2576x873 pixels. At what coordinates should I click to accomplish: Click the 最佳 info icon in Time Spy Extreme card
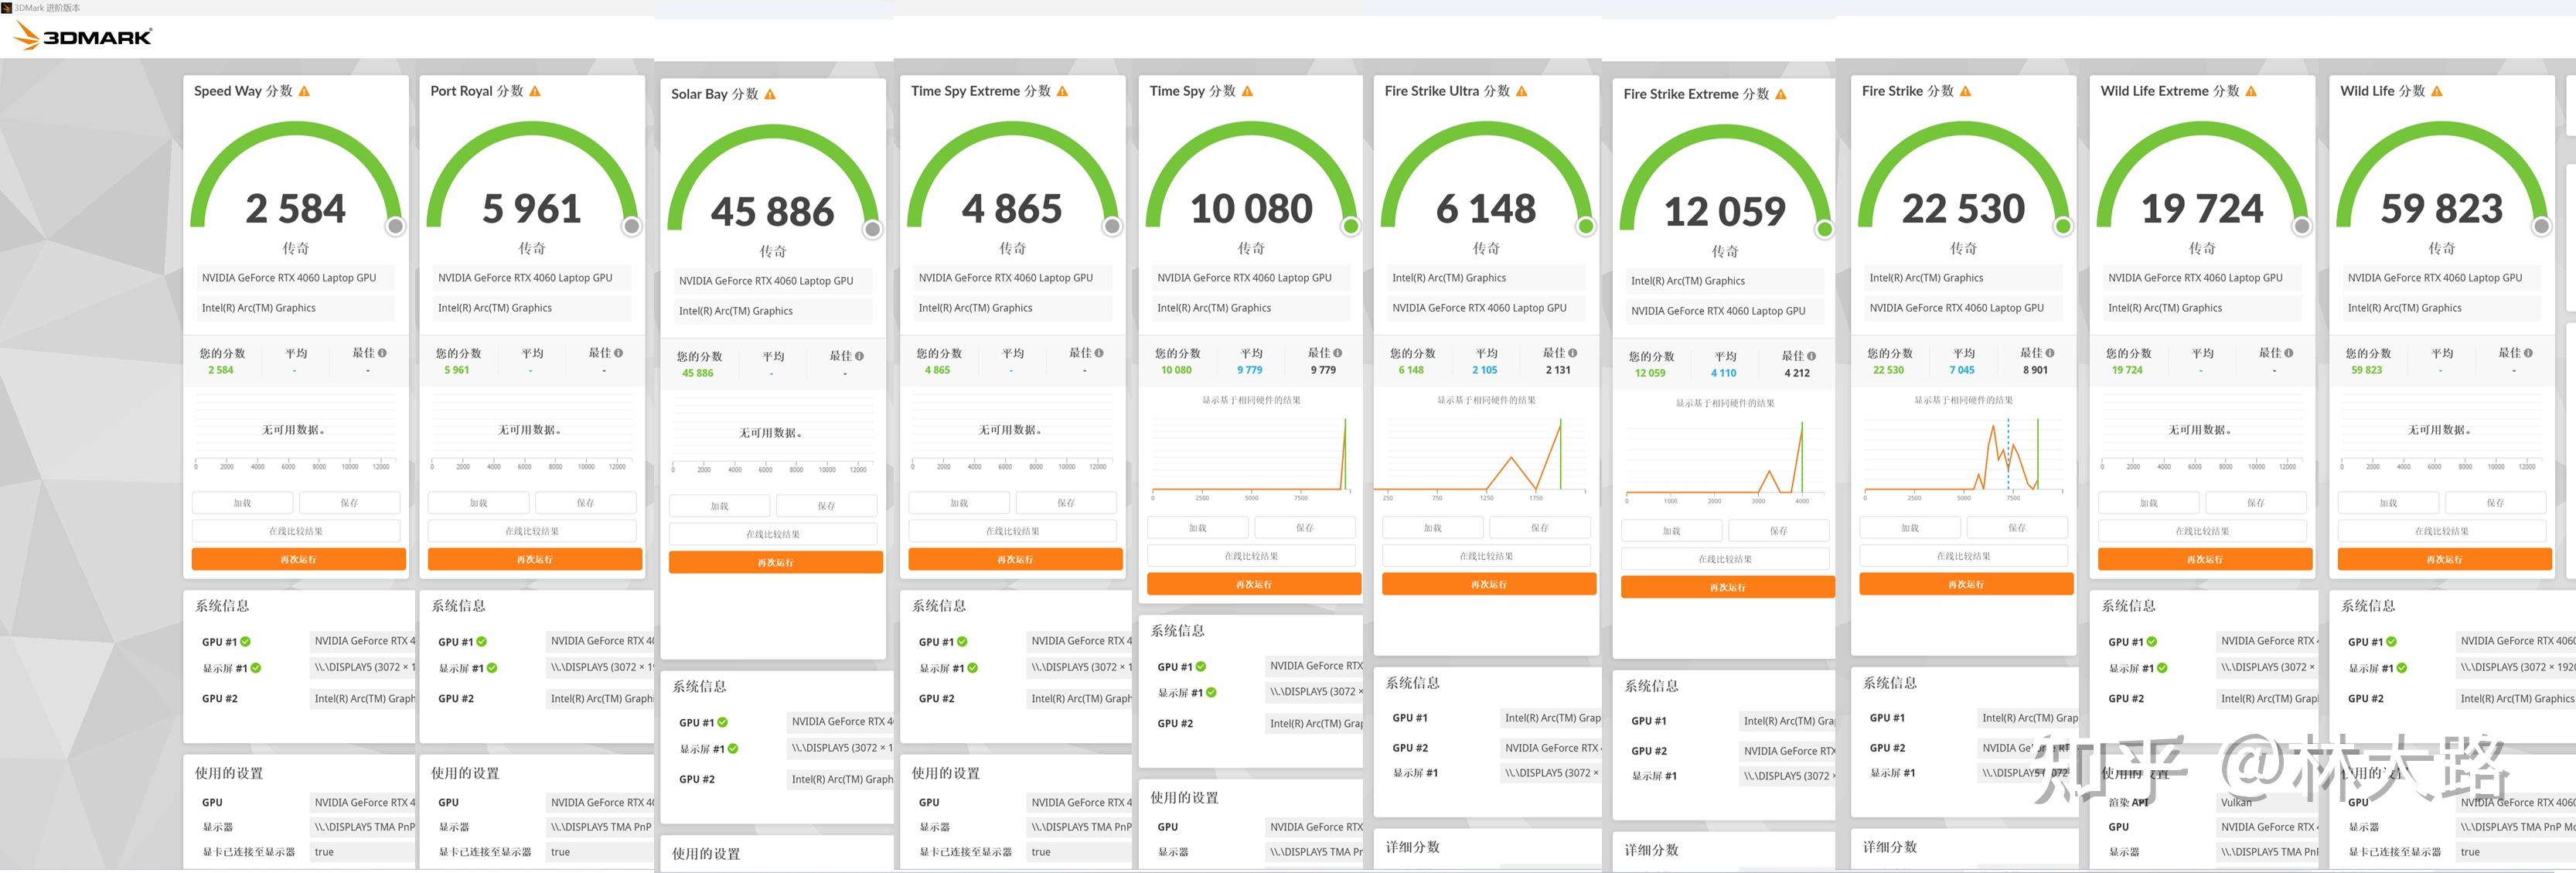coord(1099,353)
